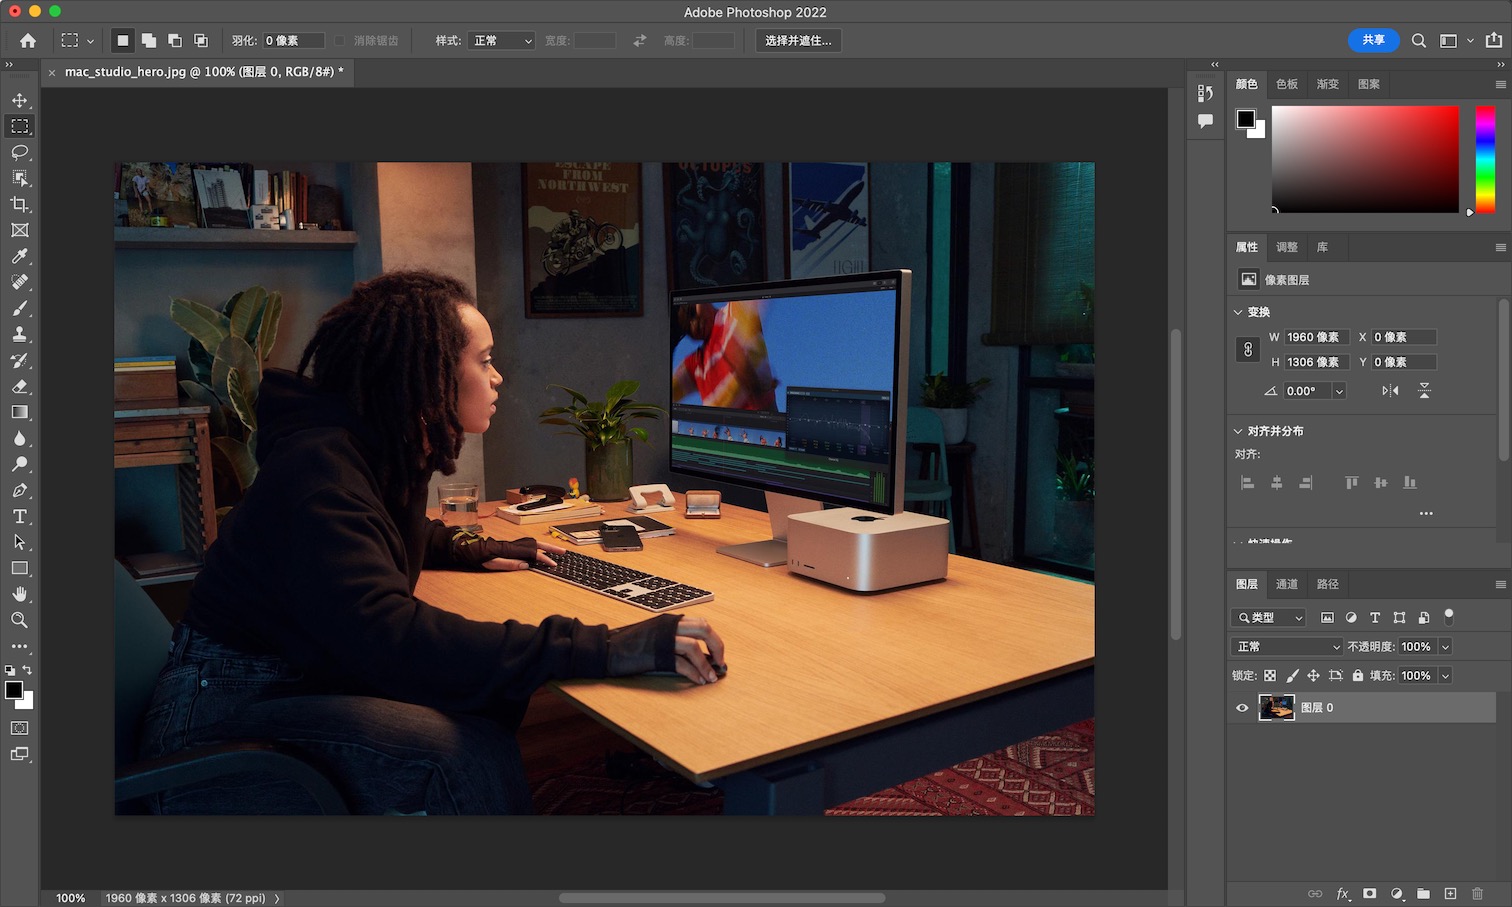Select the Rectangle shape tool
The width and height of the screenshot is (1512, 907).
pos(19,568)
